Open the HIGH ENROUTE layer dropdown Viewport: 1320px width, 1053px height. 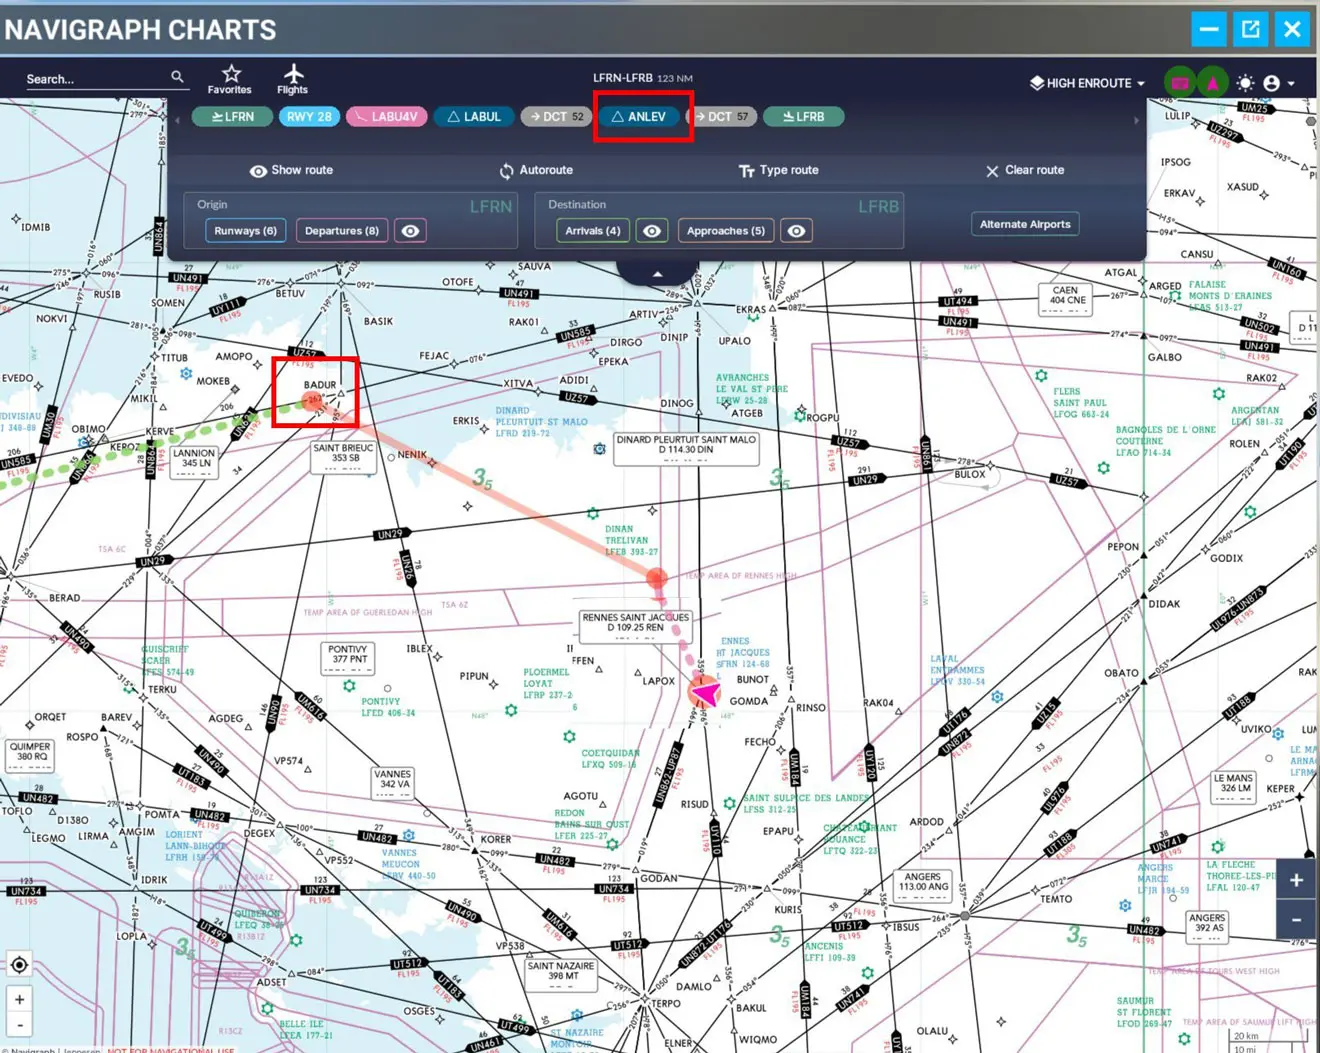1087,83
